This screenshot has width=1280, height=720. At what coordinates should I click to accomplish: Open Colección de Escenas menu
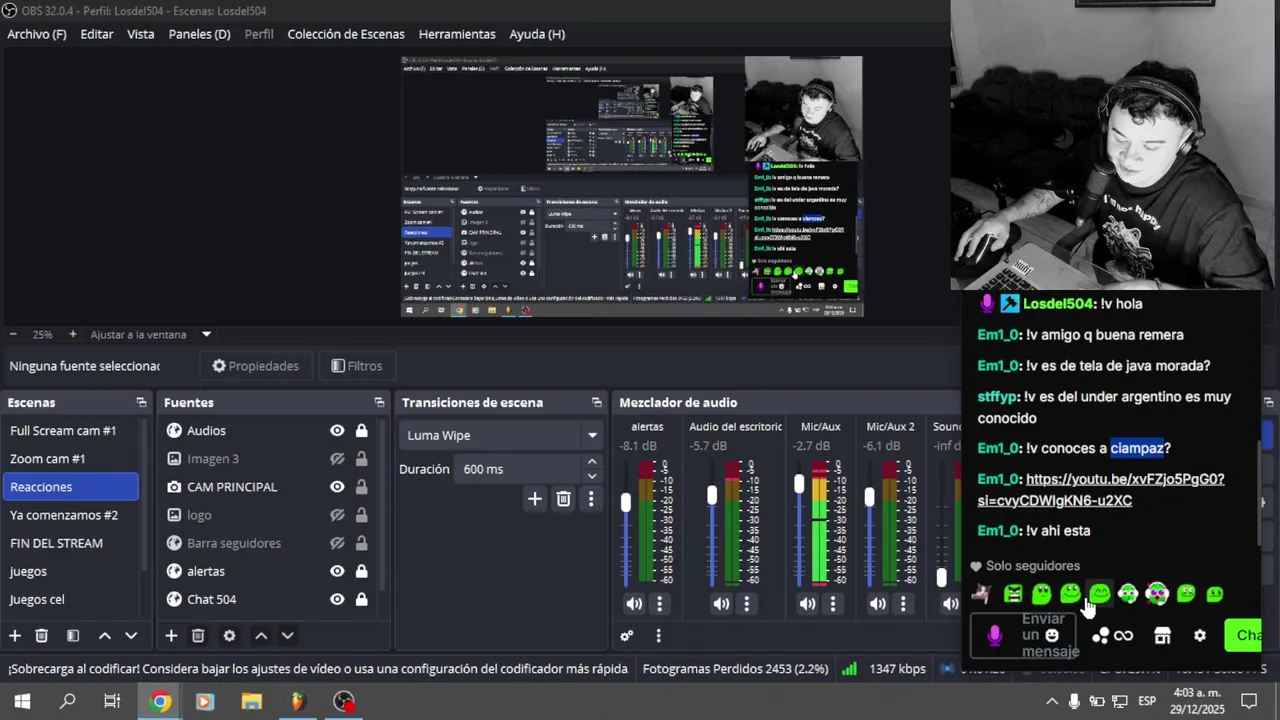click(346, 34)
